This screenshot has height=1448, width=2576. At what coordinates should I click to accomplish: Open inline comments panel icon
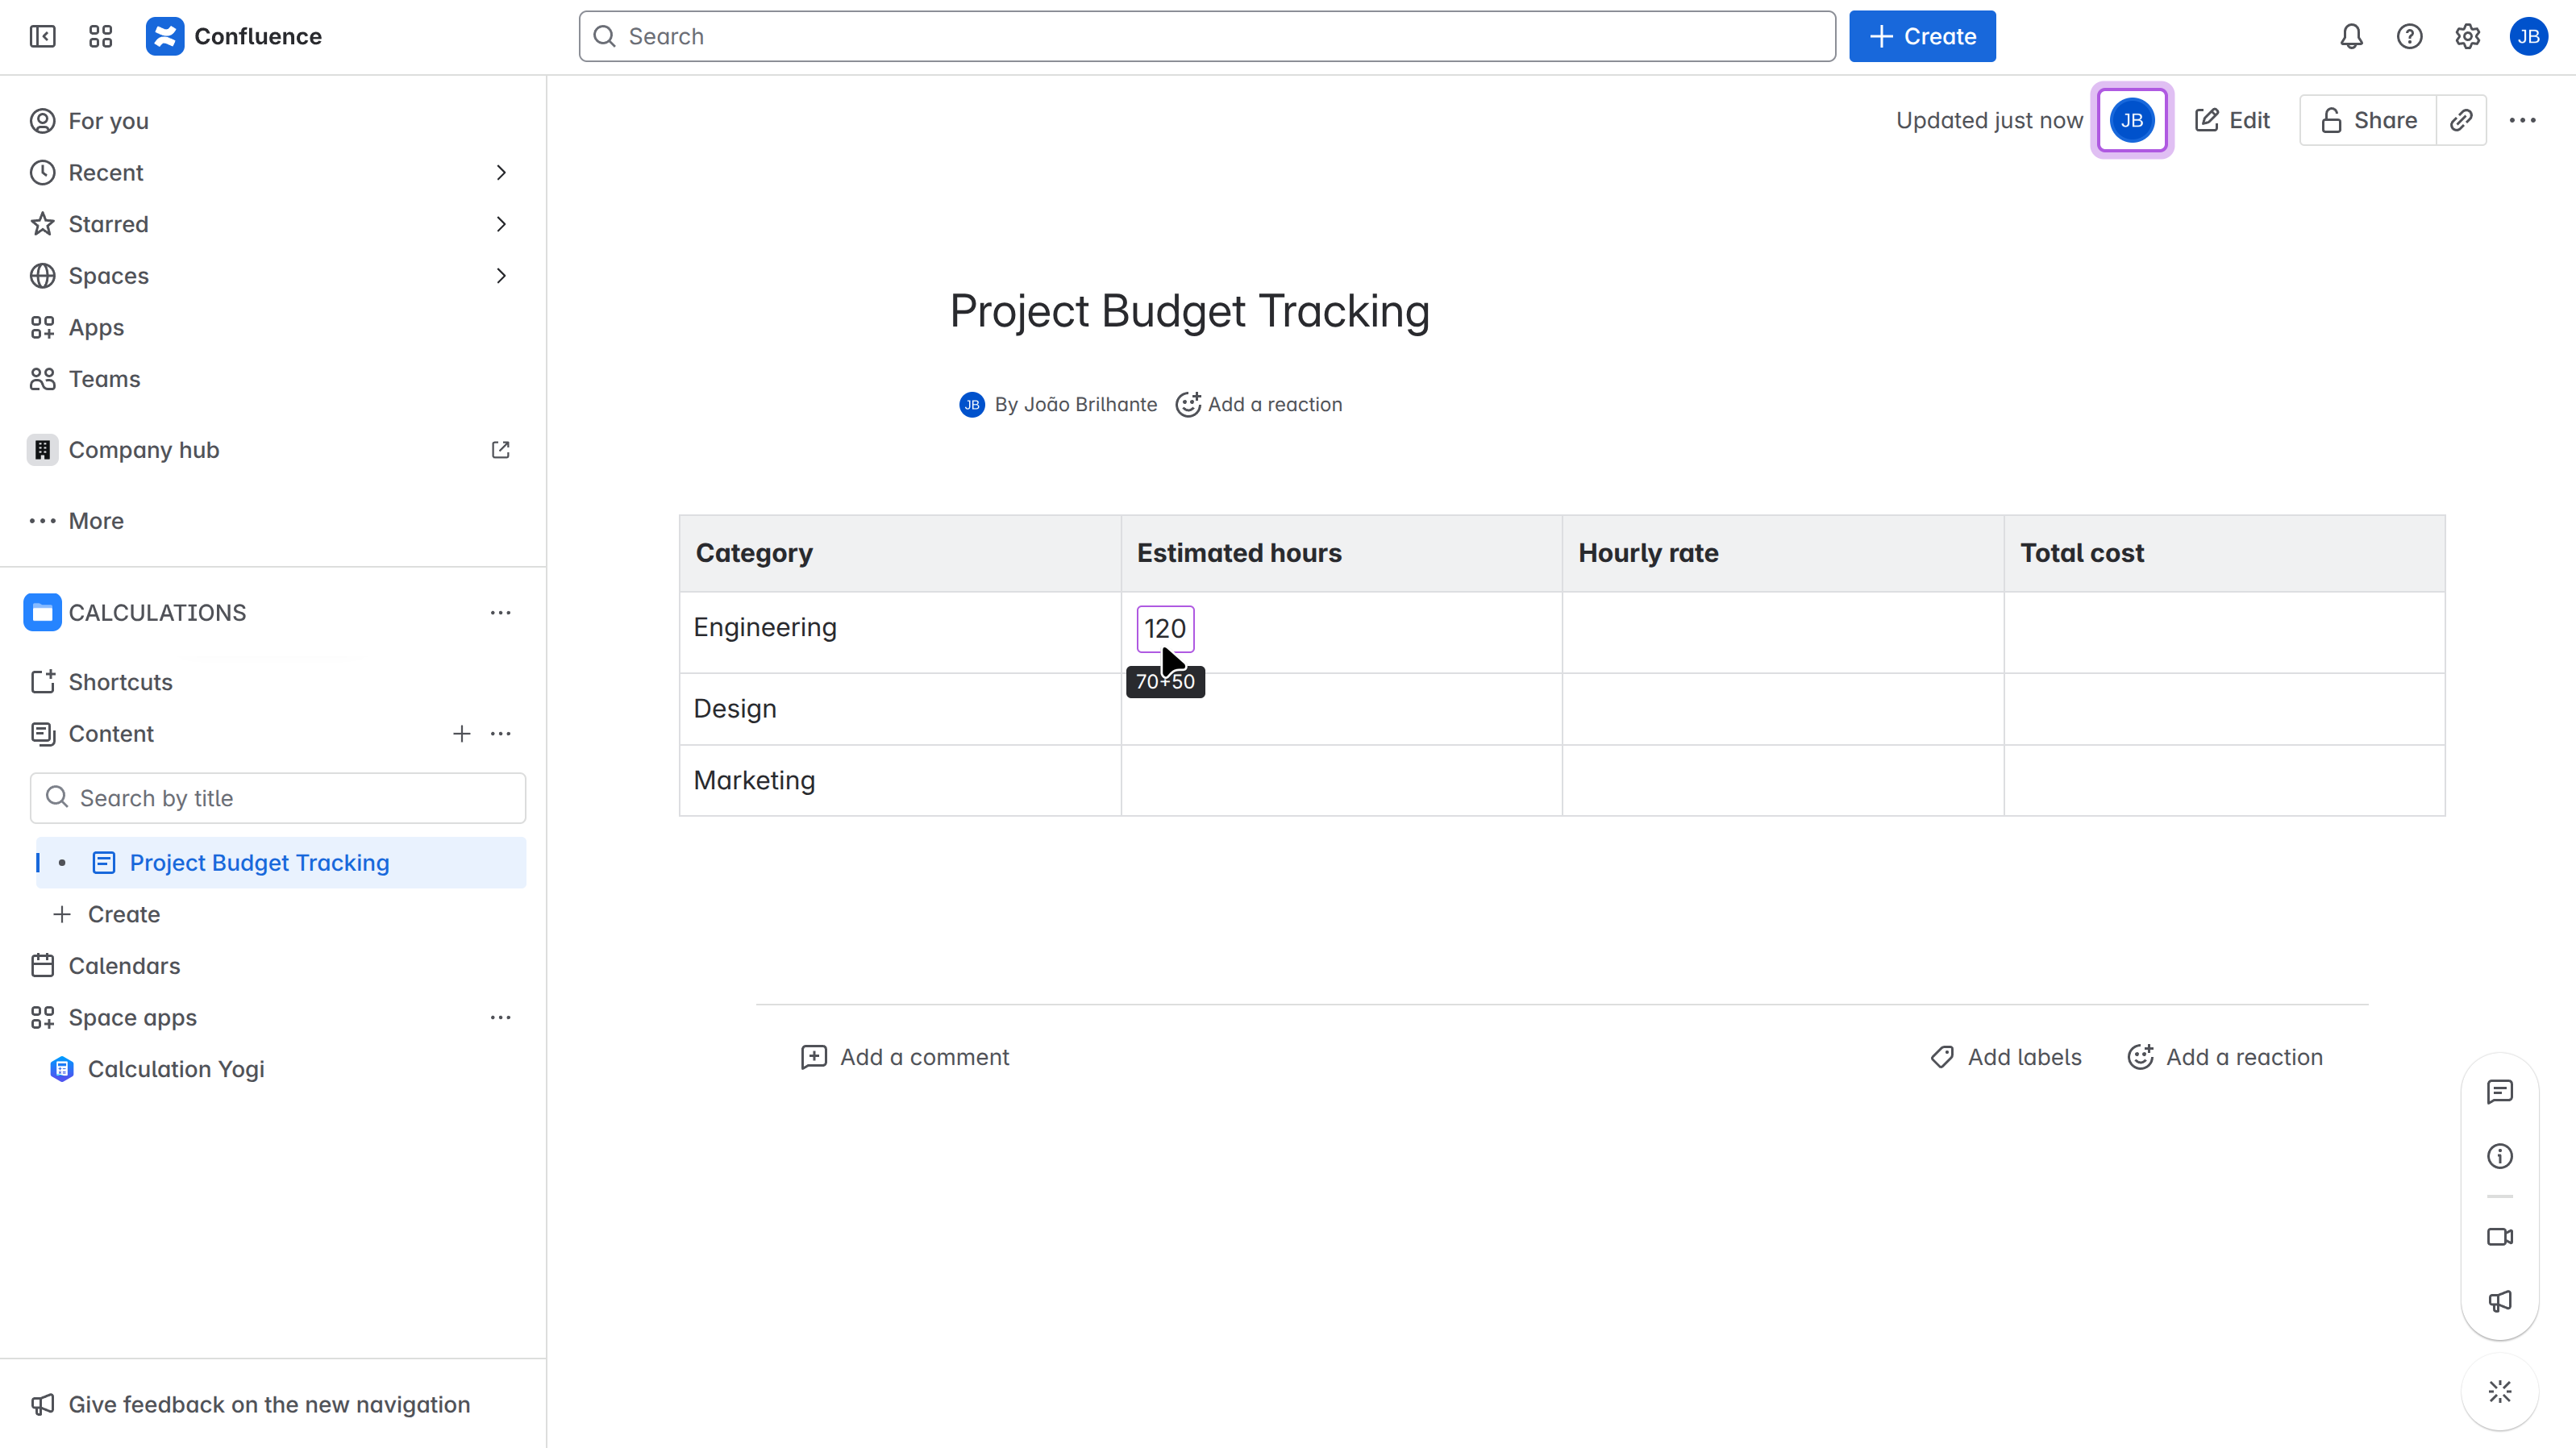[x=2499, y=1092]
